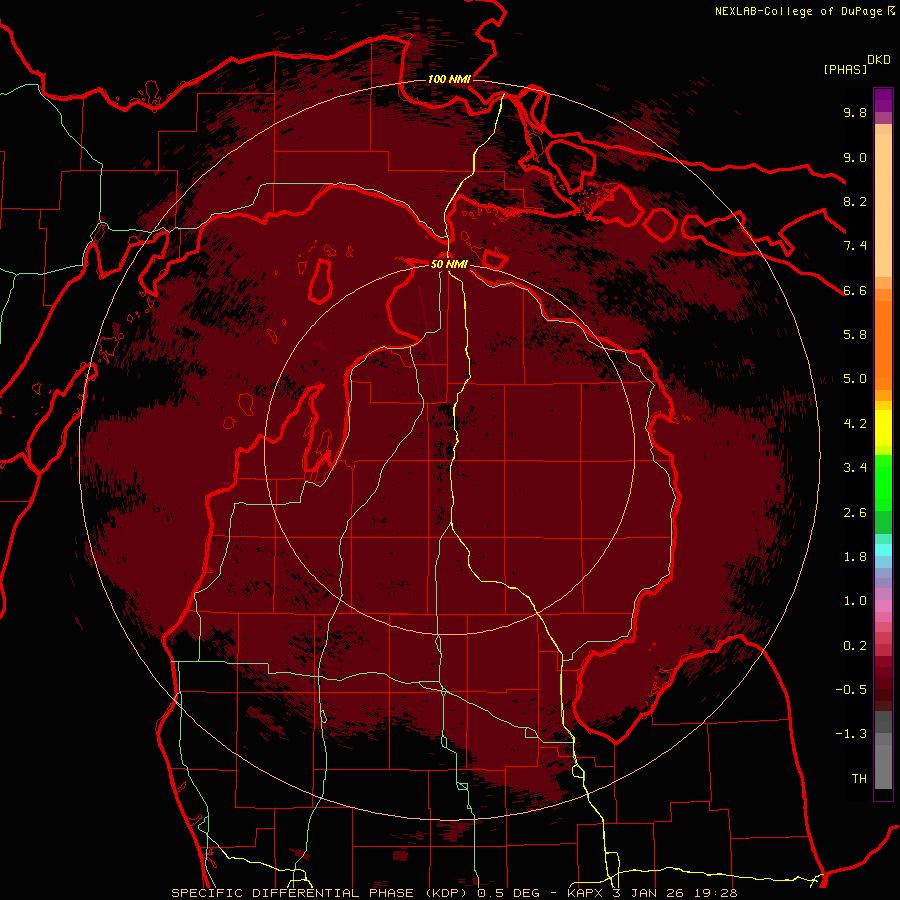Click the DKD label above the color scale

pos(878,60)
